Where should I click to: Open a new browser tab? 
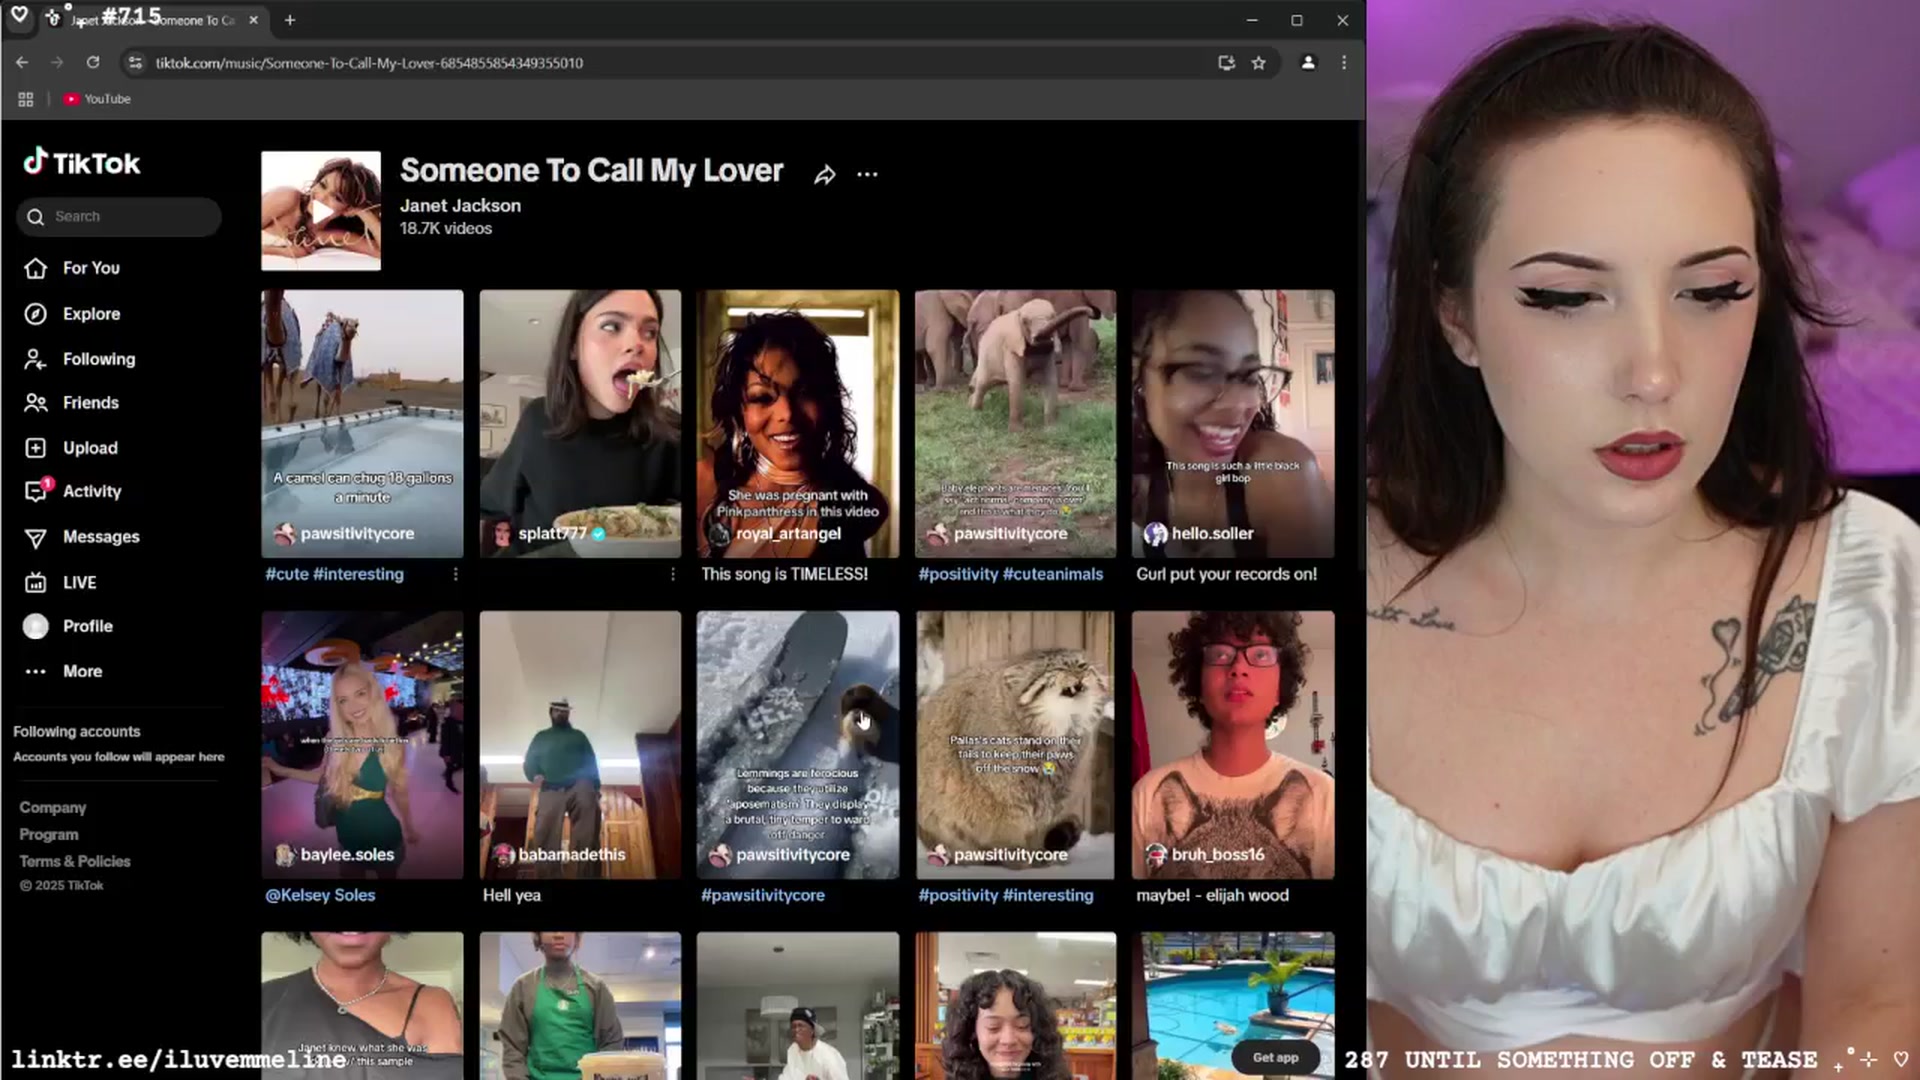[290, 20]
